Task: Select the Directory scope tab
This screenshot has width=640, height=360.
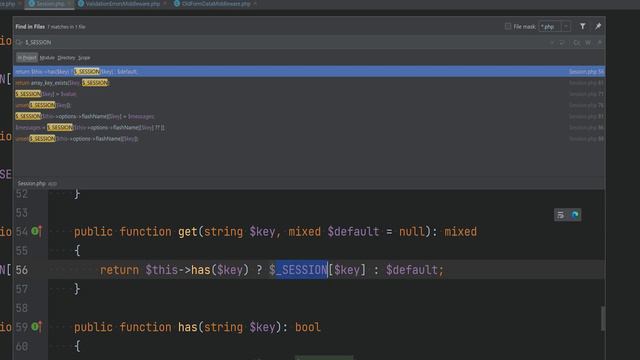Action: pyautogui.click(x=67, y=58)
